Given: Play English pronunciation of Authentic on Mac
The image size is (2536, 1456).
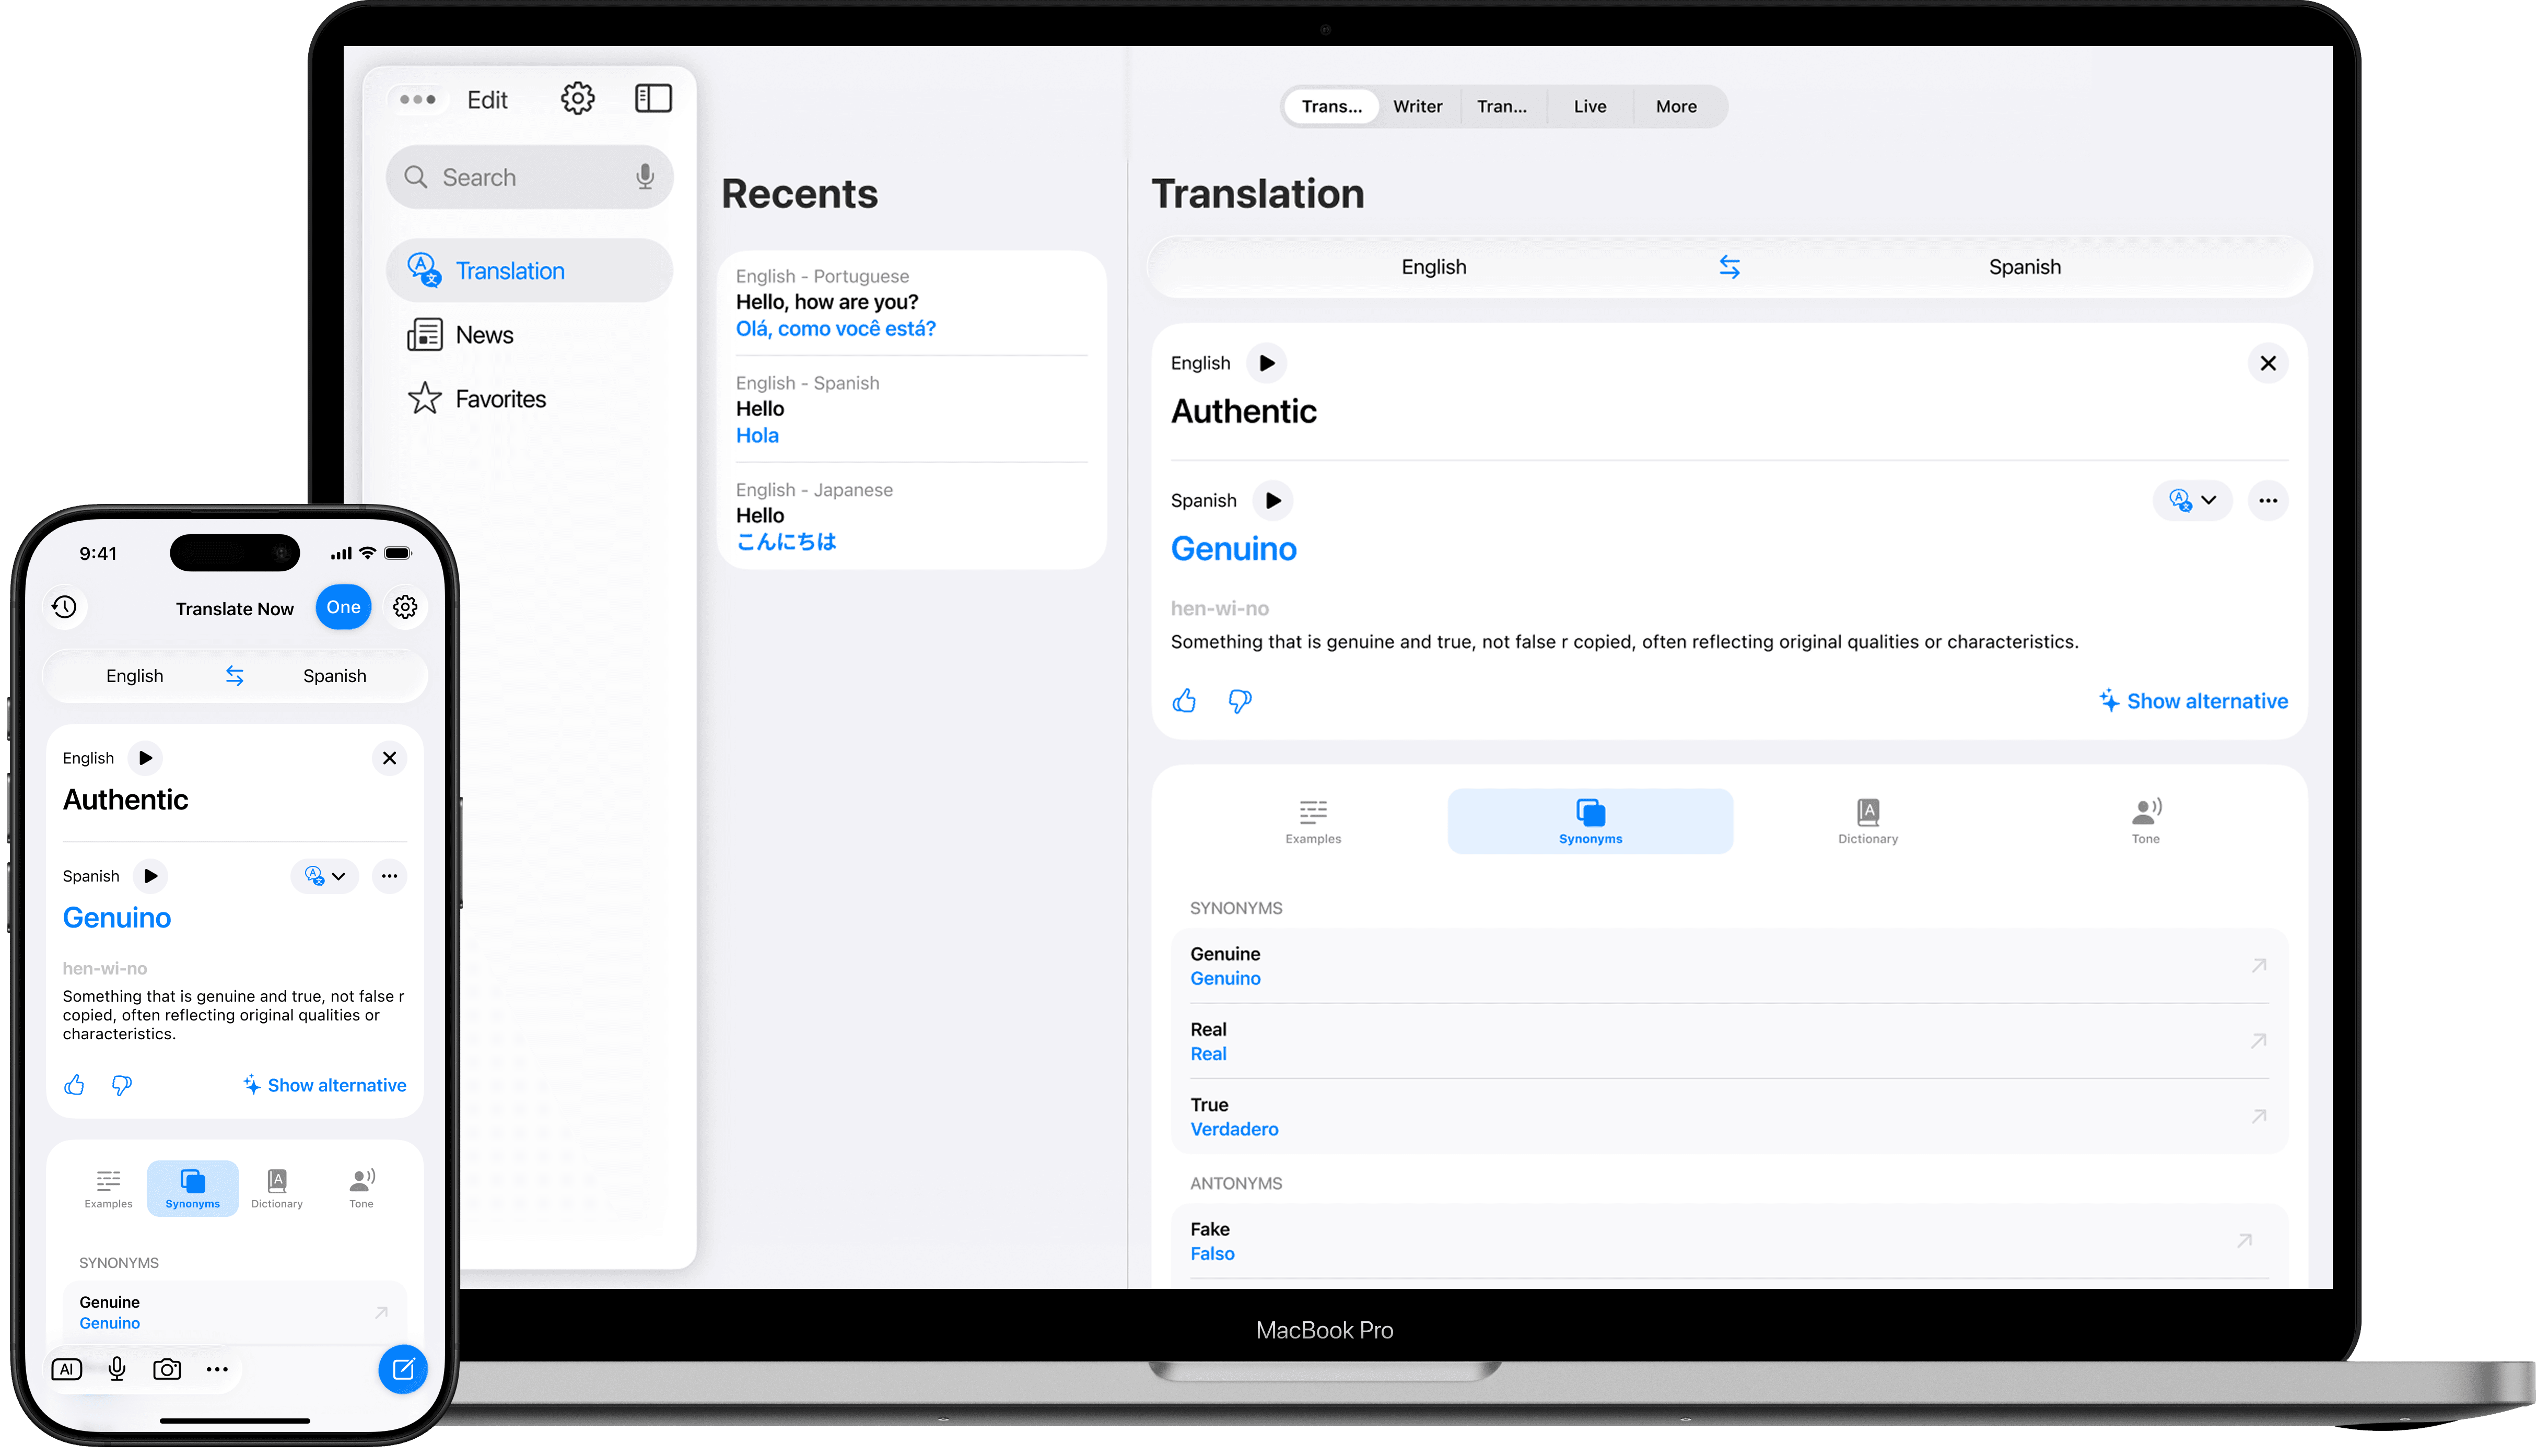Looking at the screenshot, I should 1266,363.
